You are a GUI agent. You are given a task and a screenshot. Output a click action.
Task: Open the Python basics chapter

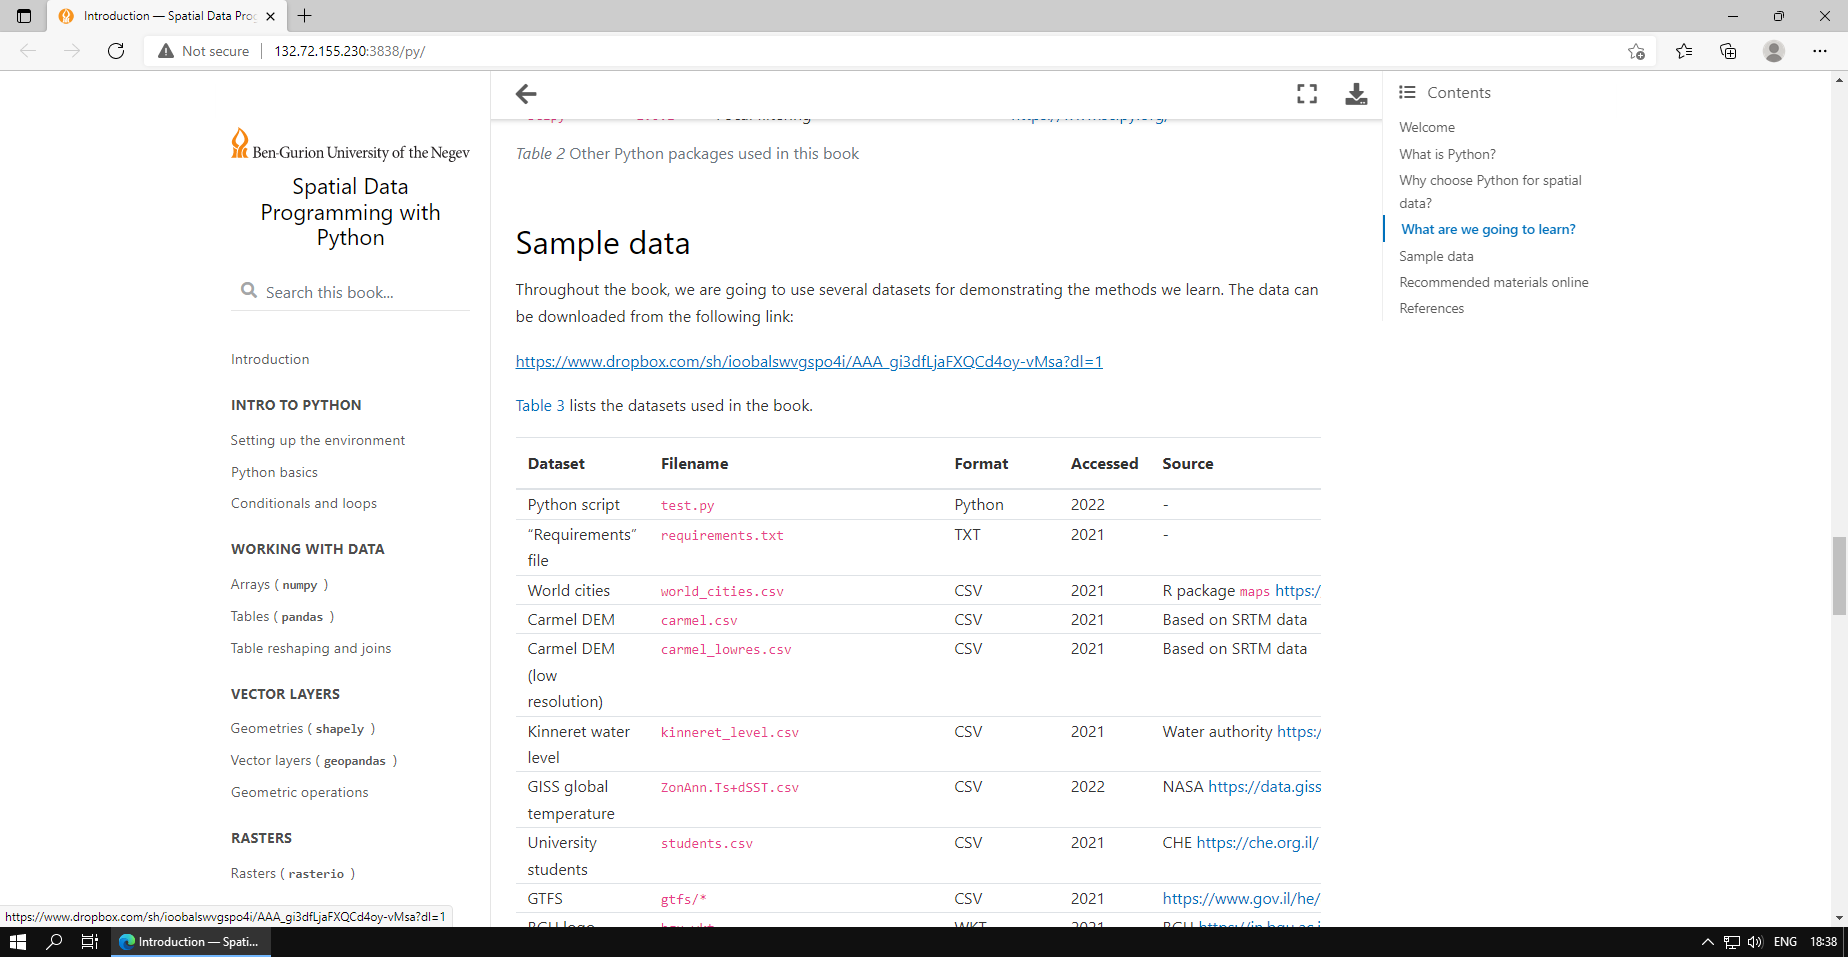click(x=274, y=472)
